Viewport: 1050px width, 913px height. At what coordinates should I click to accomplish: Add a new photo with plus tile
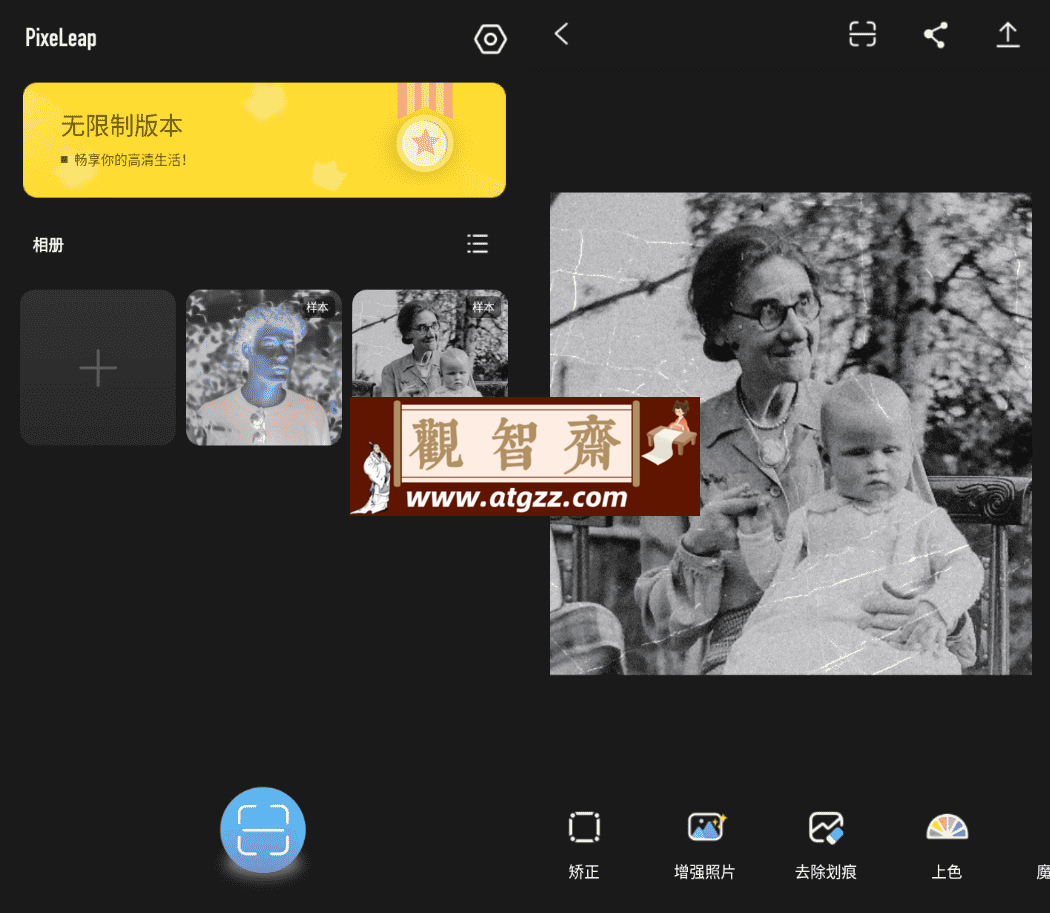click(98, 367)
